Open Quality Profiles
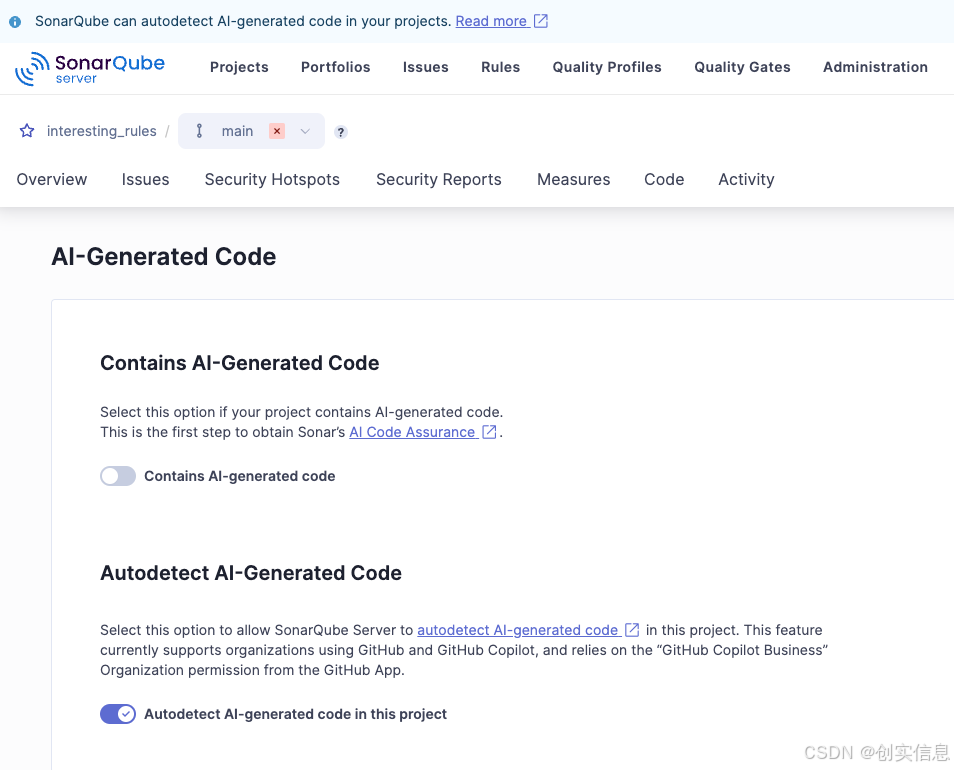The width and height of the screenshot is (954, 770). [x=607, y=67]
